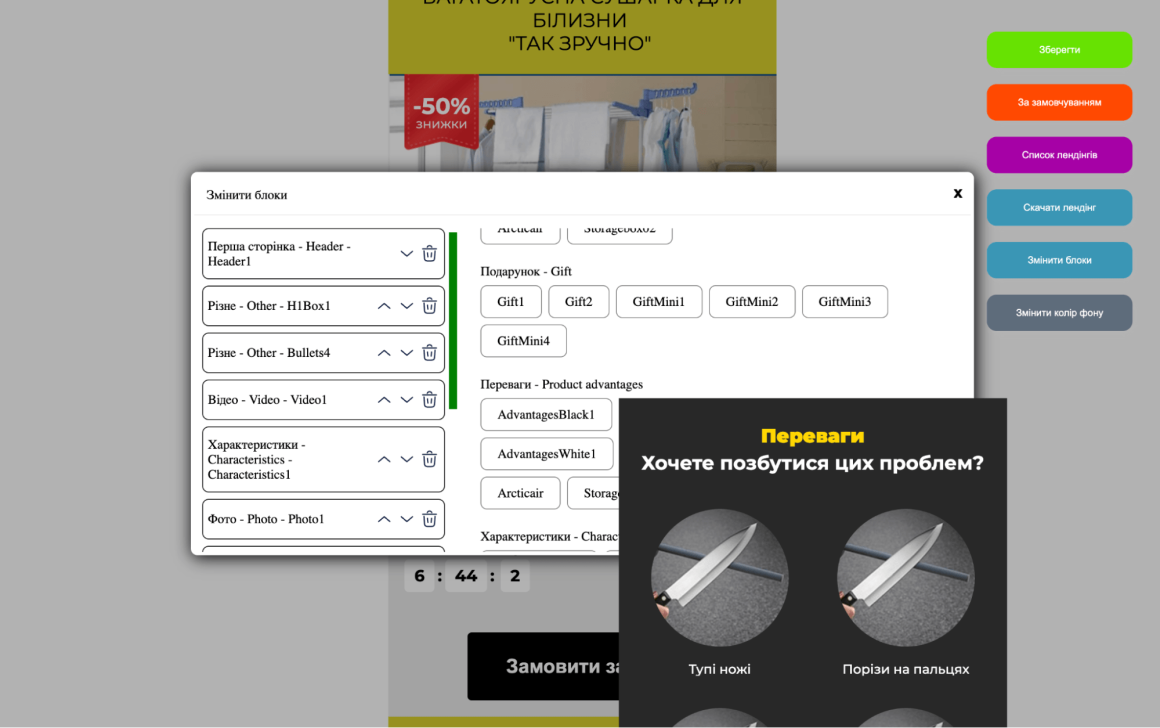Click the Змінити блоки sidebar button

point(1059,260)
